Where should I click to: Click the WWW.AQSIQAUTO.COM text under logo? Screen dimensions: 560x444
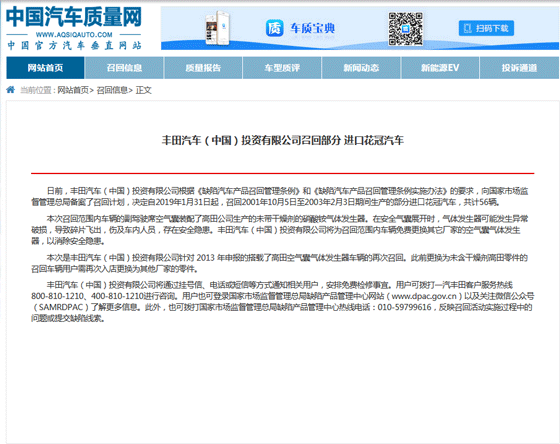[74, 35]
